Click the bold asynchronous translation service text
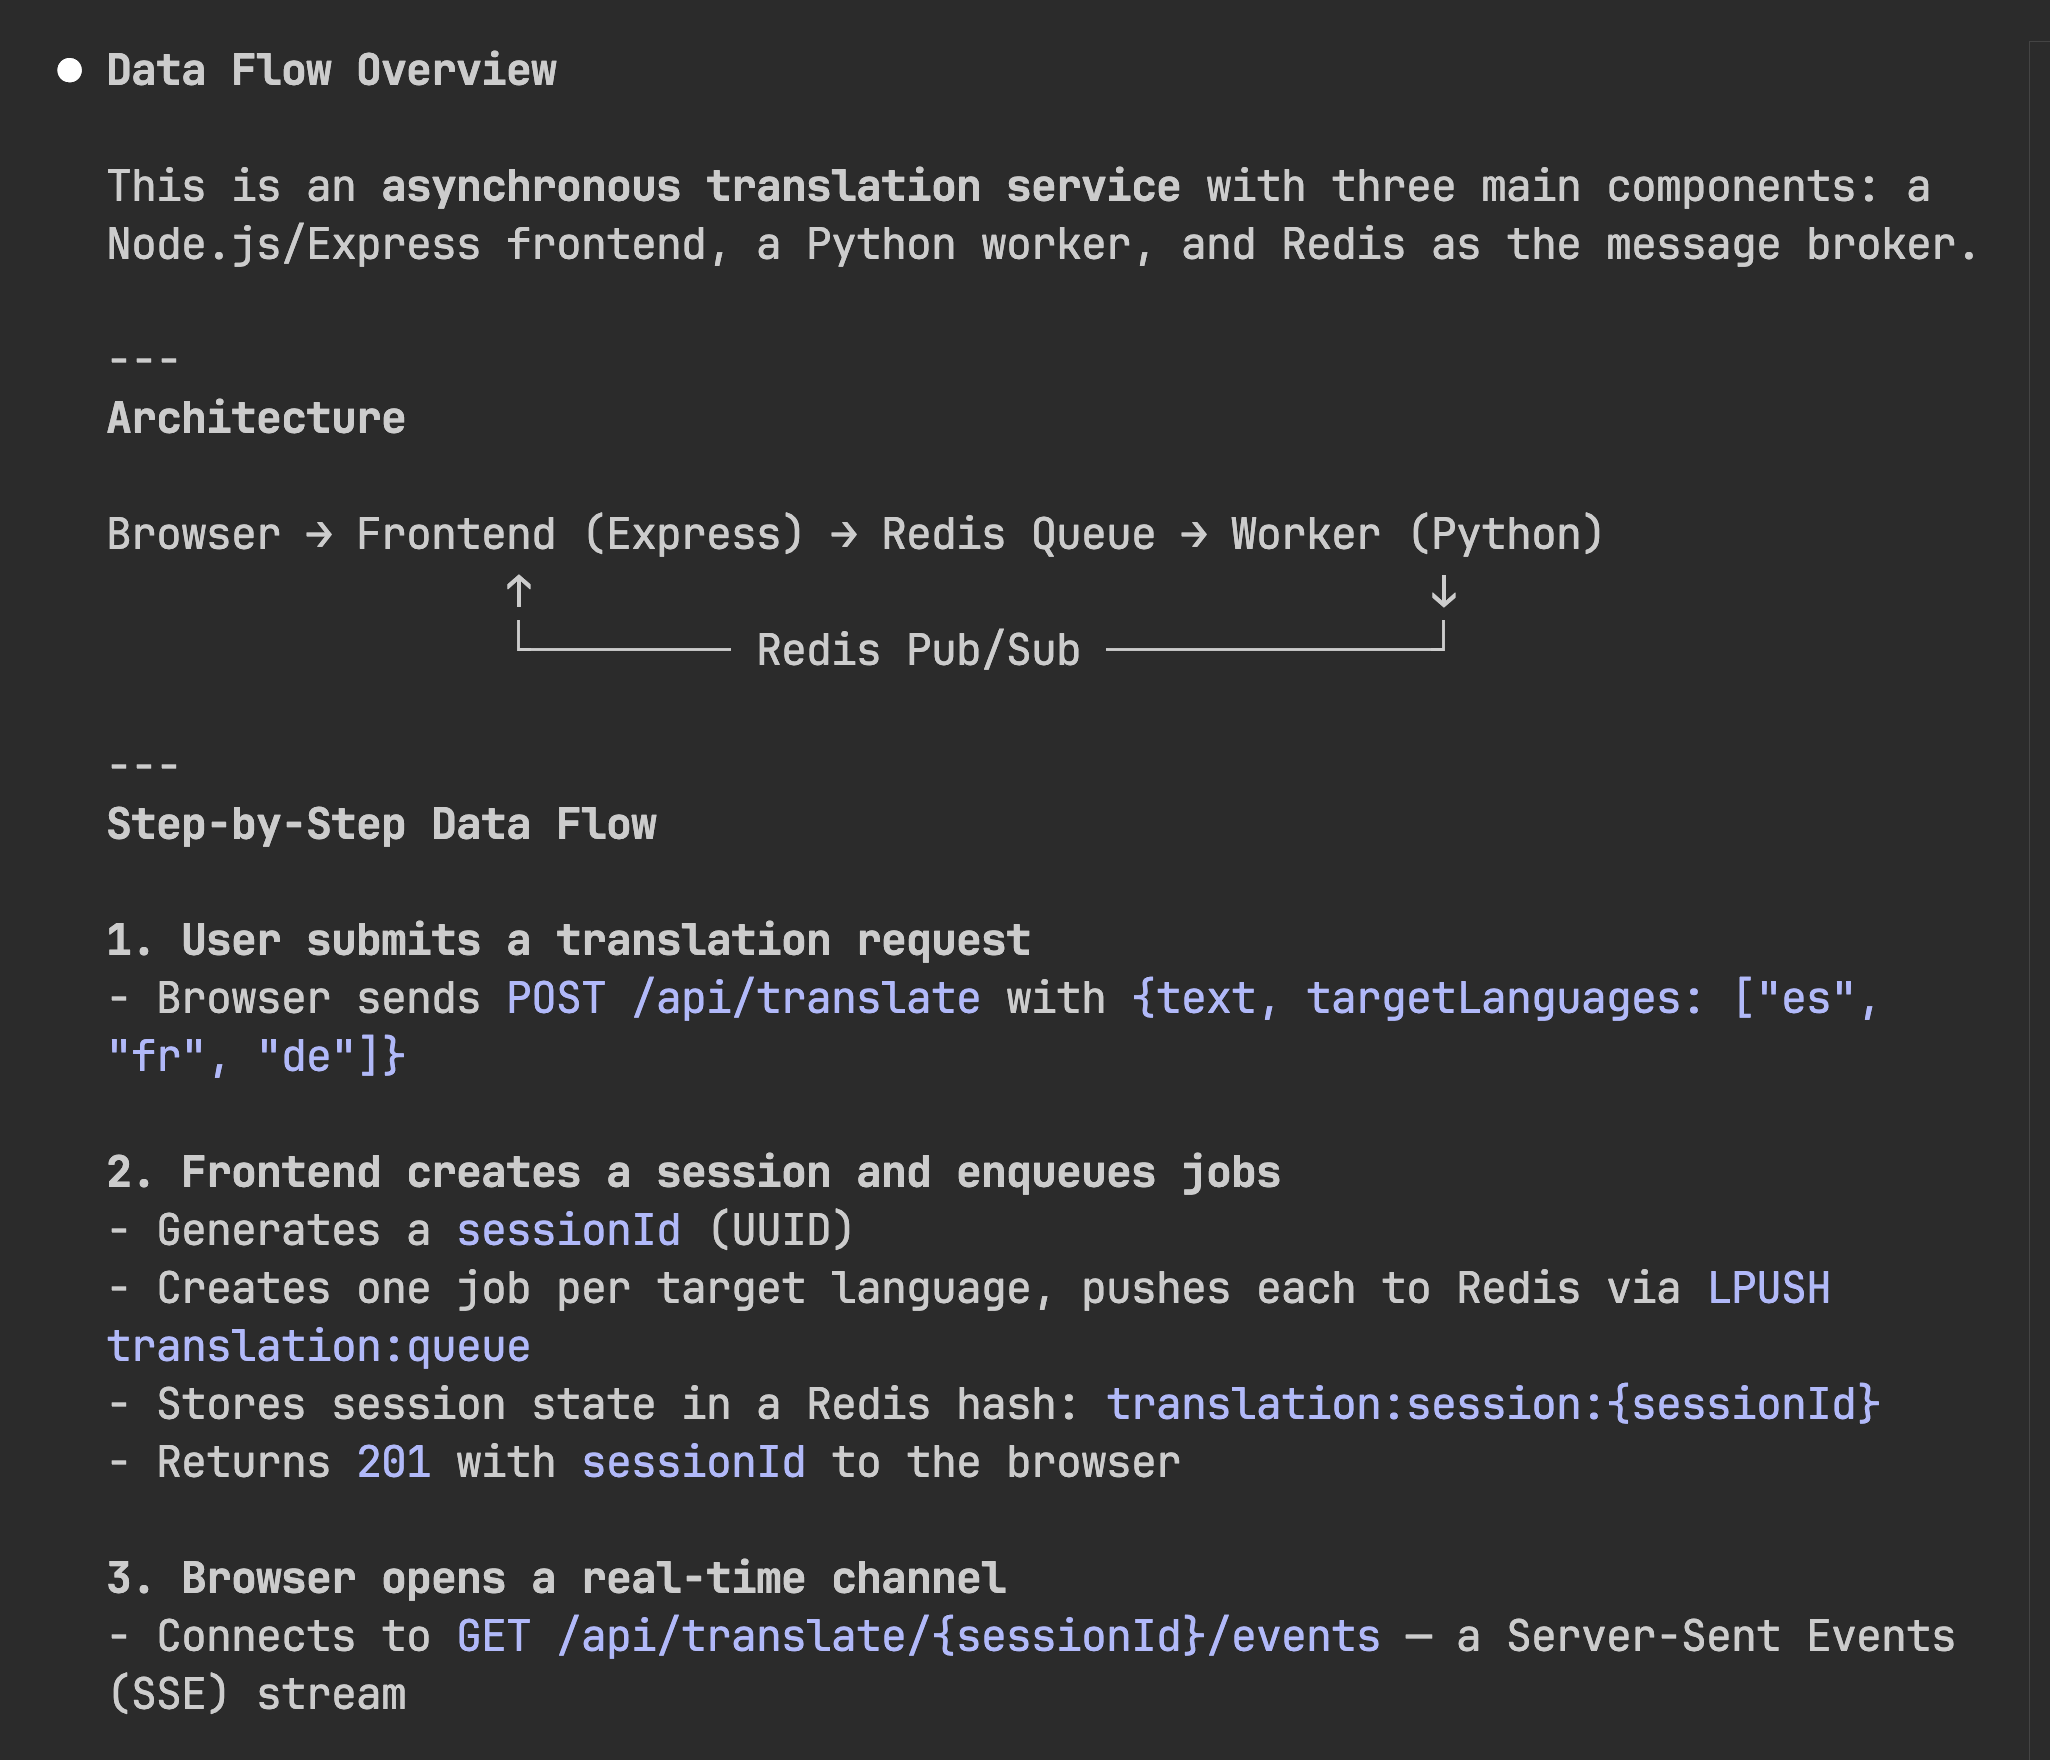Screen dimensions: 2050x1760 pyautogui.click(x=780, y=187)
